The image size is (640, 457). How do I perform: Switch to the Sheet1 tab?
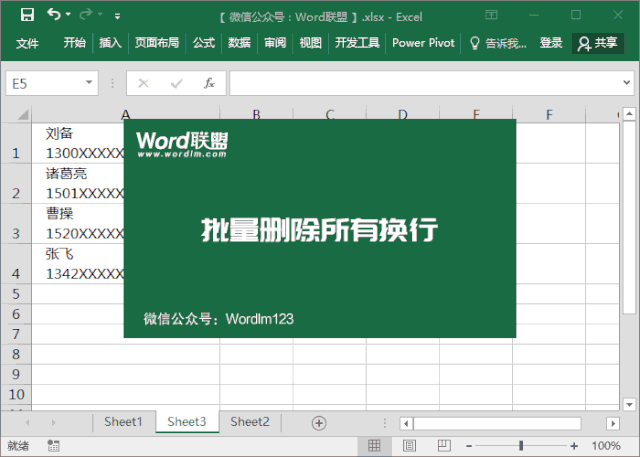pos(123,422)
